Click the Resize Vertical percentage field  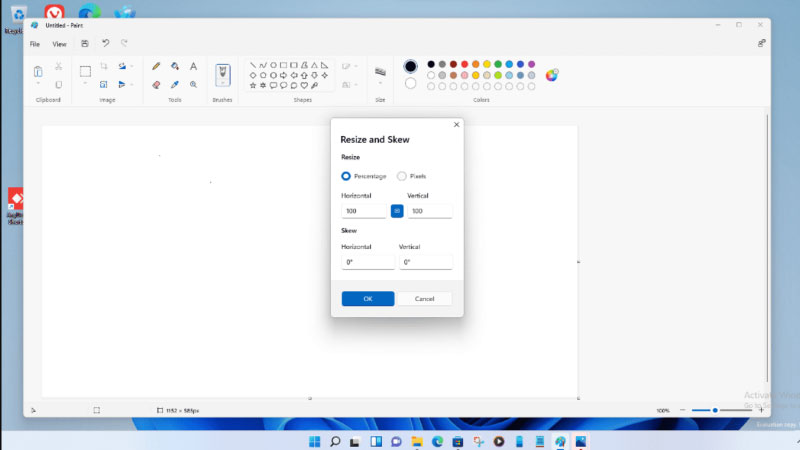pos(430,211)
